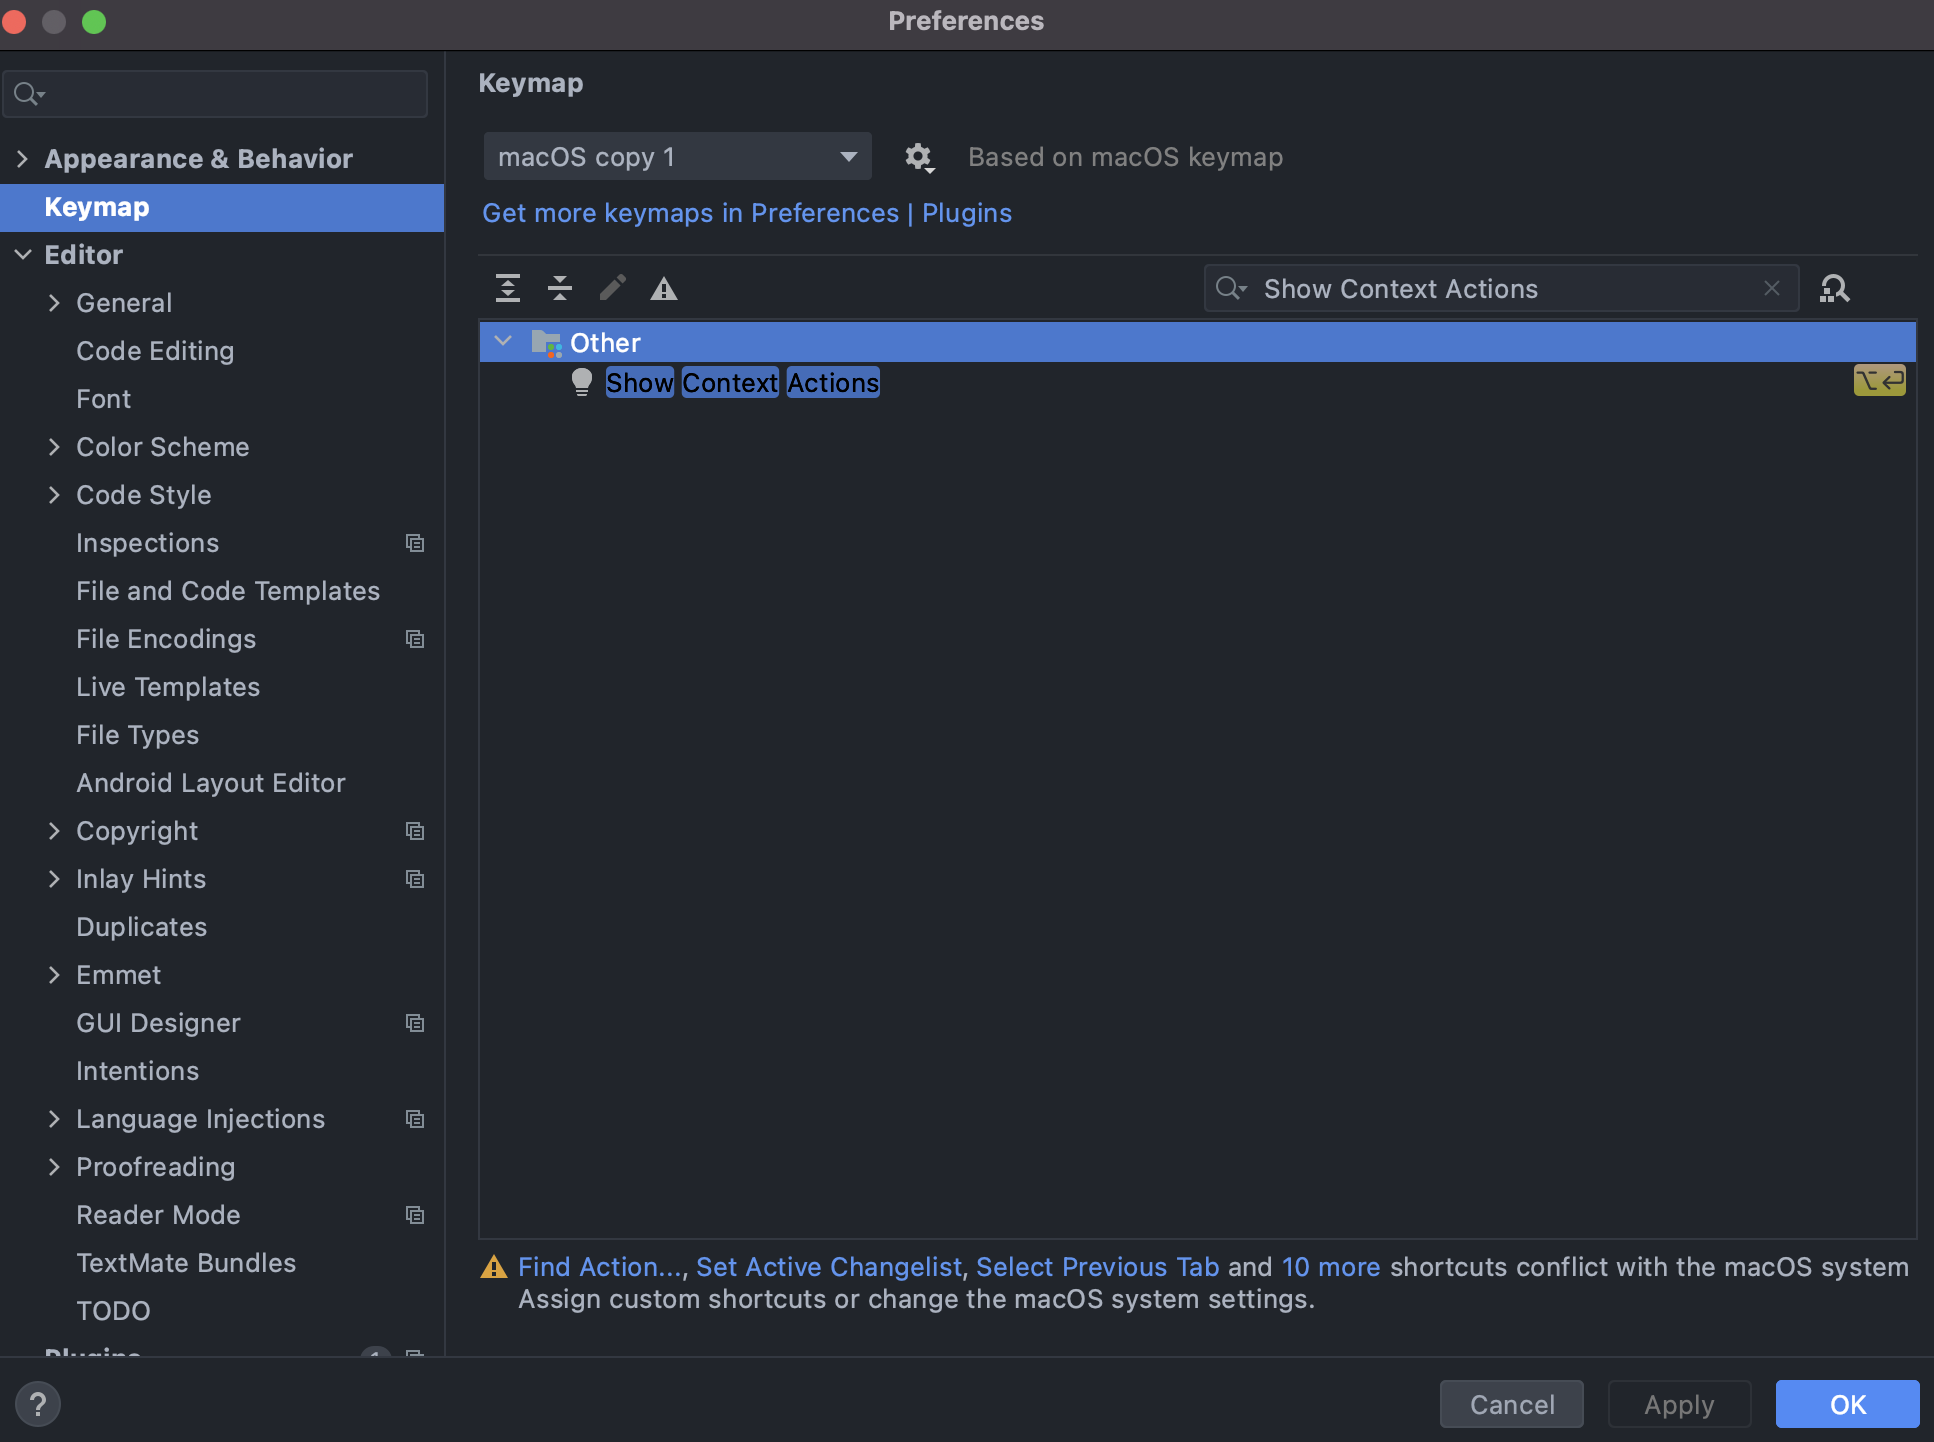
Task: Expand the Color Scheme section
Action: click(x=55, y=447)
